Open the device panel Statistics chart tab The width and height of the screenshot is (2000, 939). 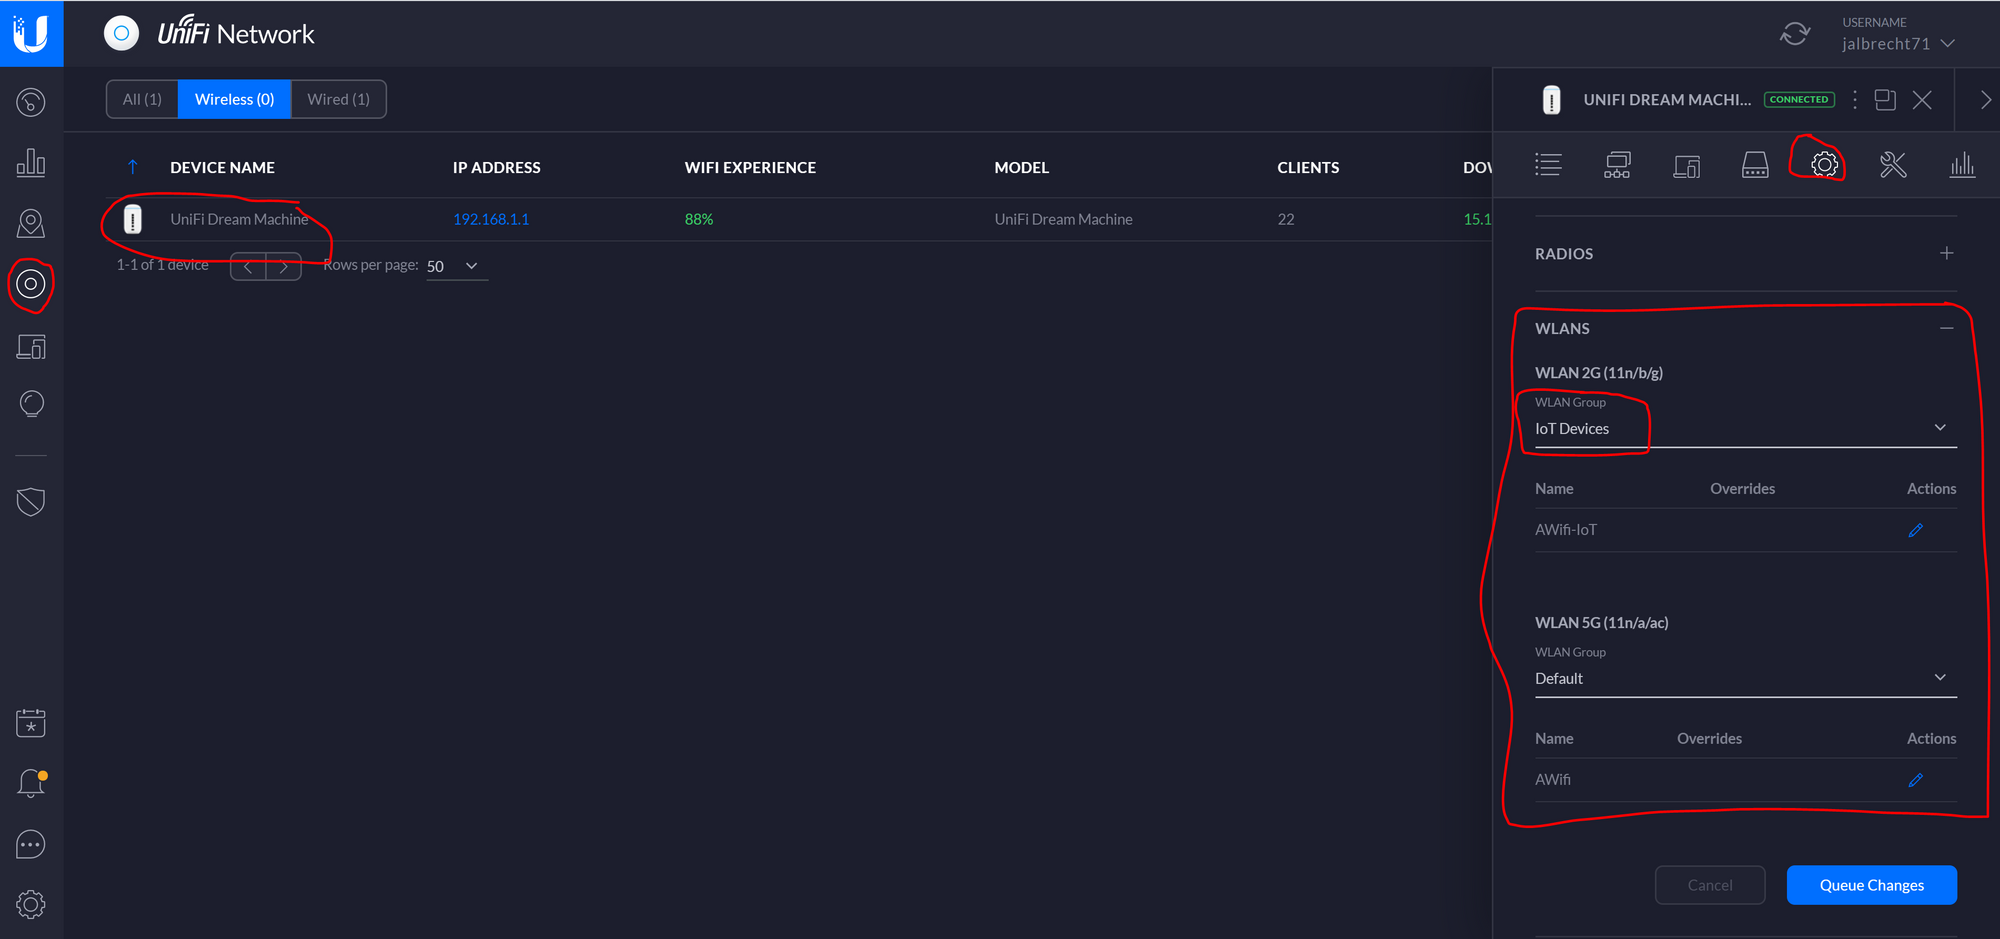[x=1962, y=164]
